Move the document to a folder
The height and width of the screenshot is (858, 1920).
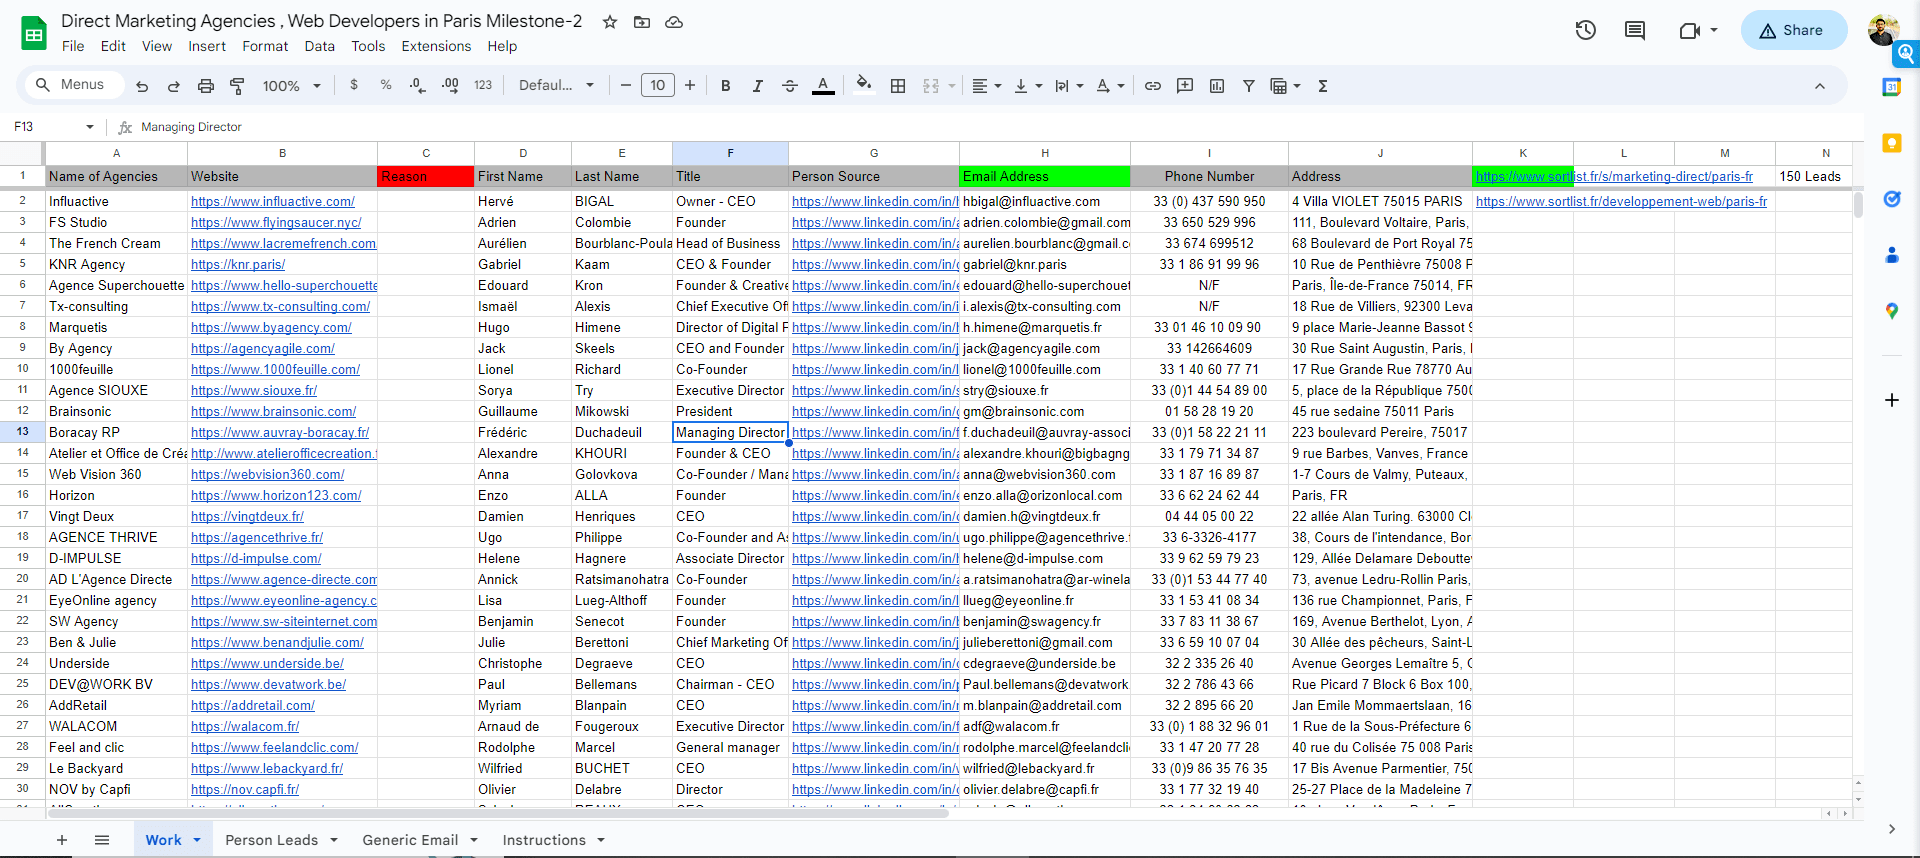pos(642,22)
